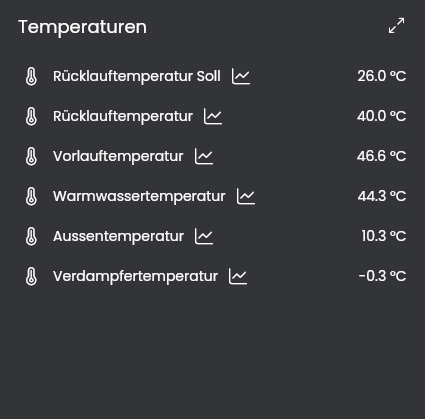Click thermometer icon beside Warmwassertemperatur
Screen dimensions: 425x419
point(31,196)
